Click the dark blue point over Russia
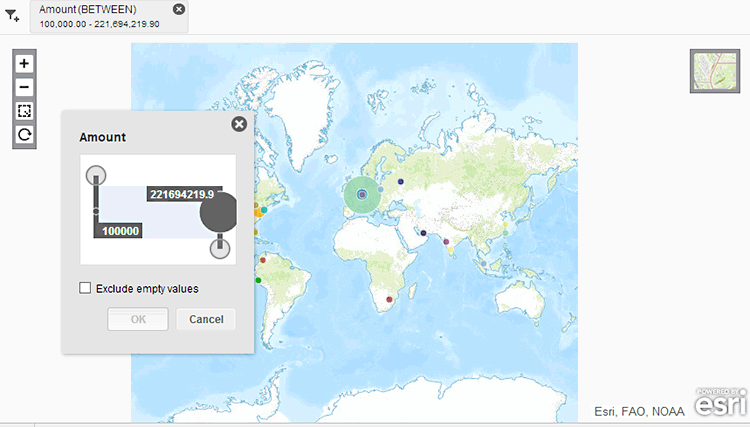750x427 pixels. (x=400, y=182)
